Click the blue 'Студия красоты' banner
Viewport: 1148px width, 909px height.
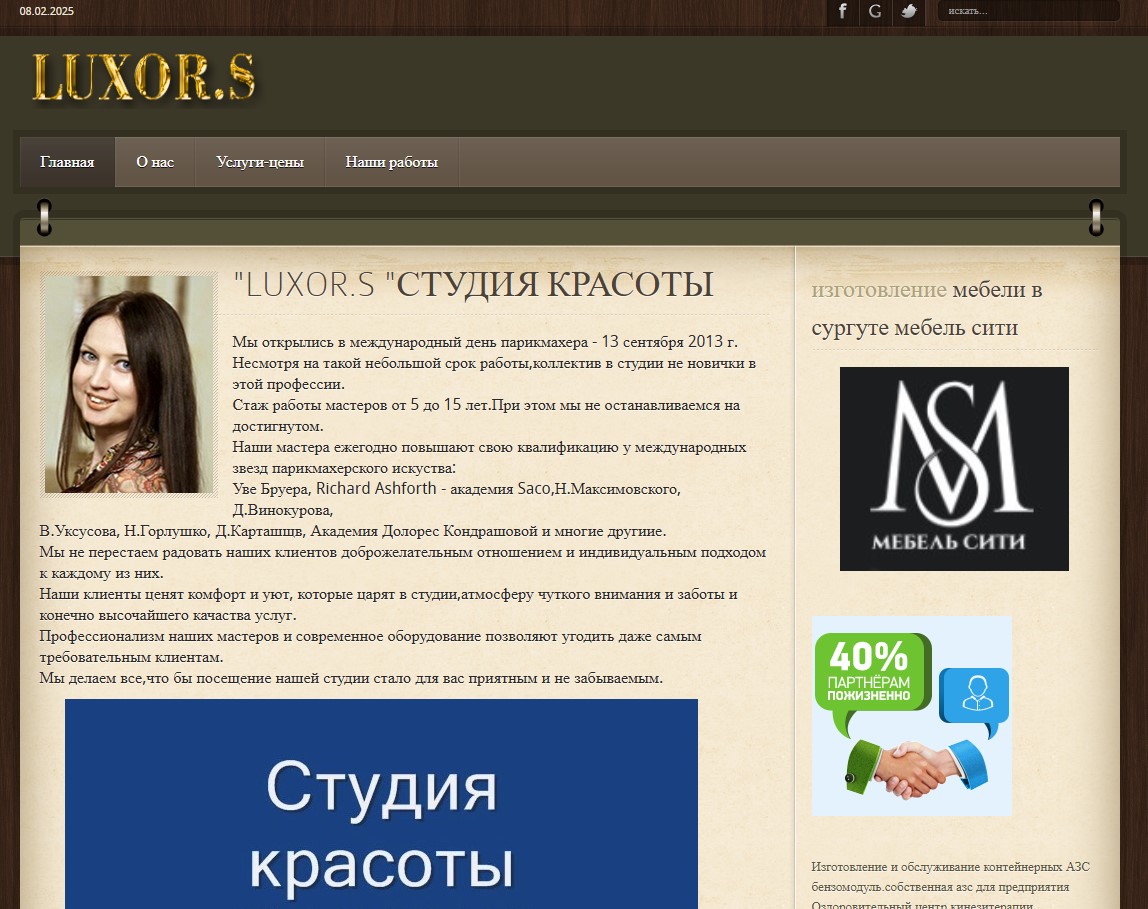click(x=381, y=804)
